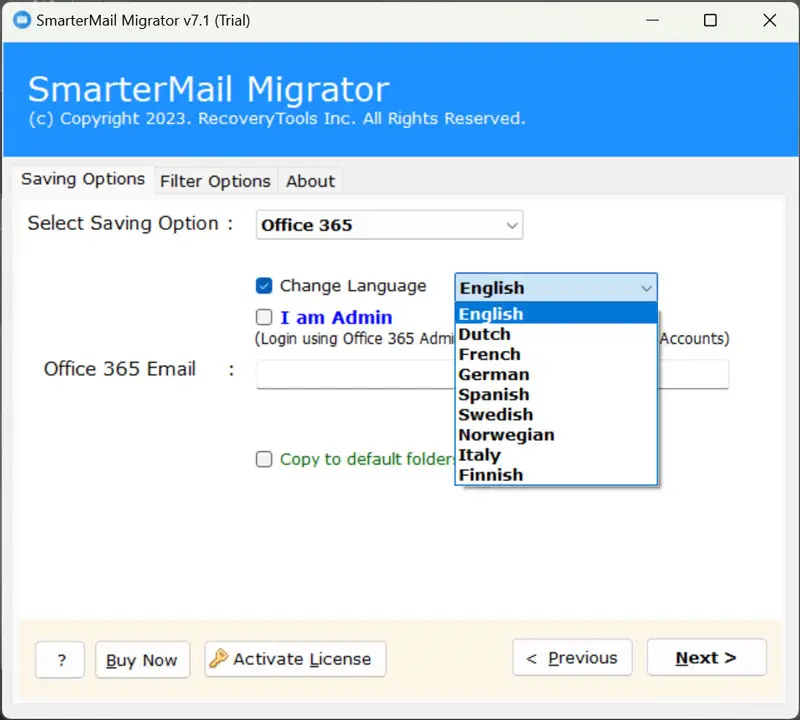Pick Finnish in the language list
This screenshot has width=800, height=720.
coord(491,474)
